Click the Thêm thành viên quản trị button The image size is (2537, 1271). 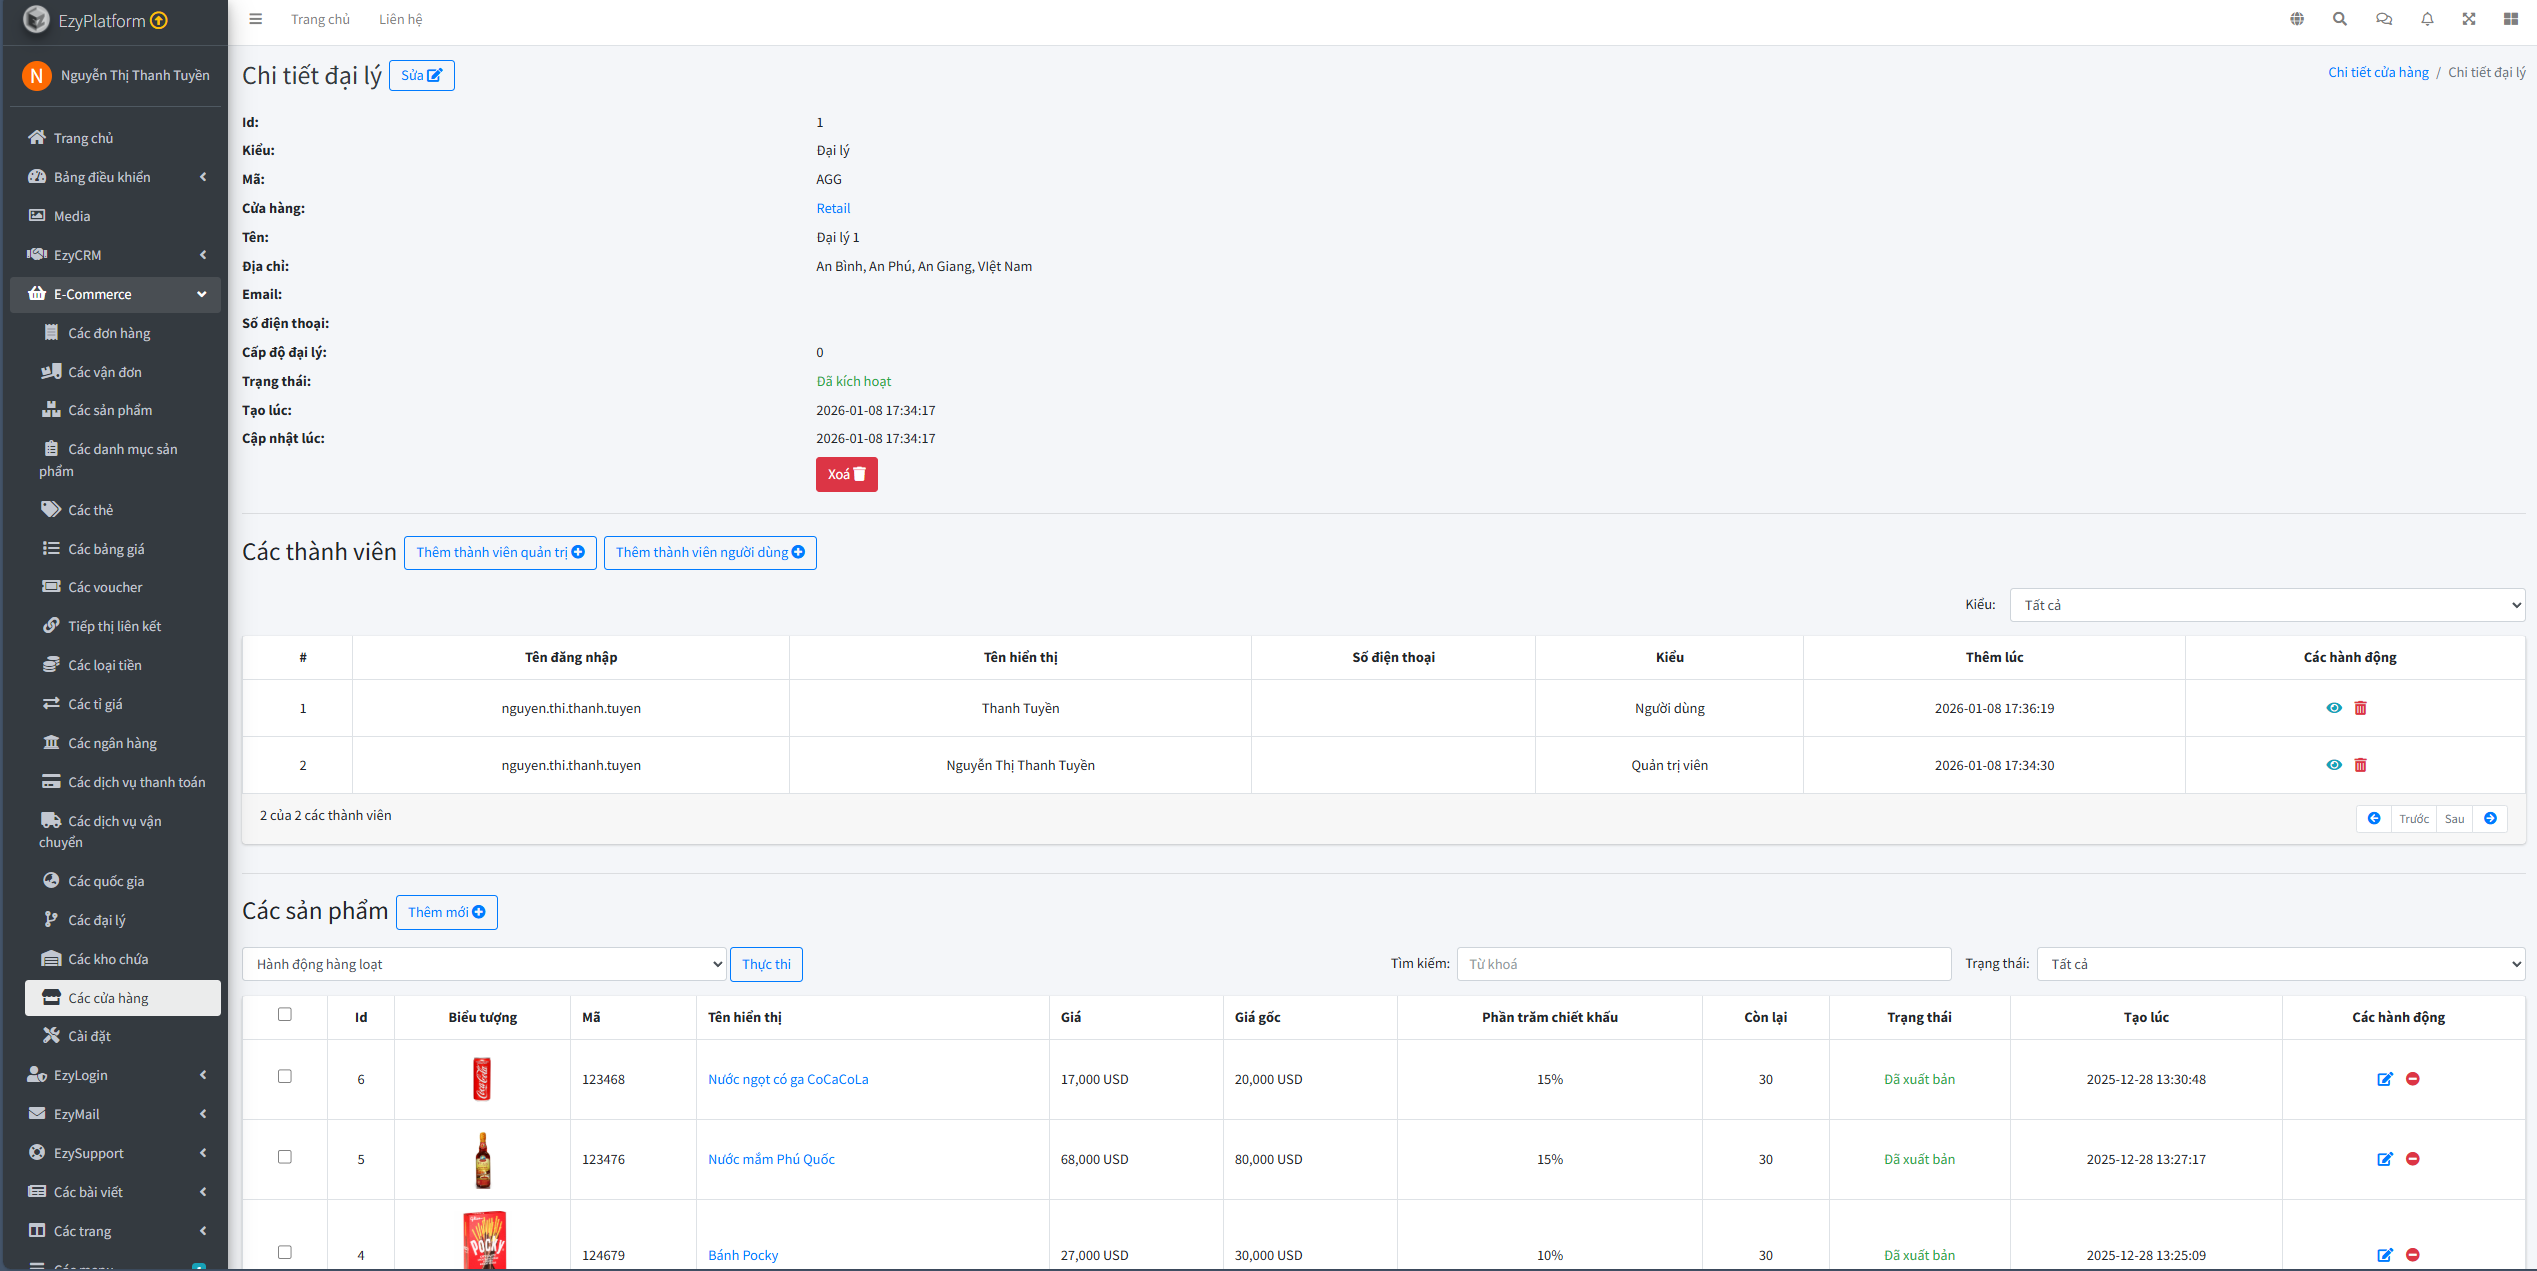[500, 553]
